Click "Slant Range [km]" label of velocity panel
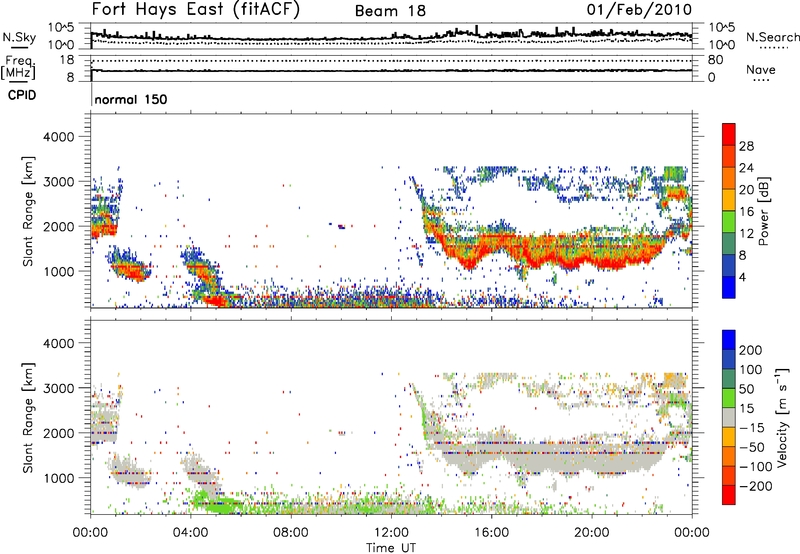The image size is (800, 554). tap(28, 418)
